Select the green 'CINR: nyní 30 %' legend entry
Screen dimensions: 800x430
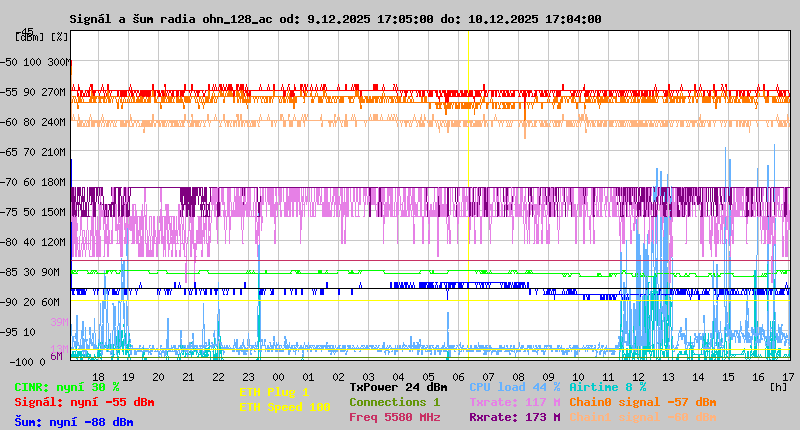67,388
